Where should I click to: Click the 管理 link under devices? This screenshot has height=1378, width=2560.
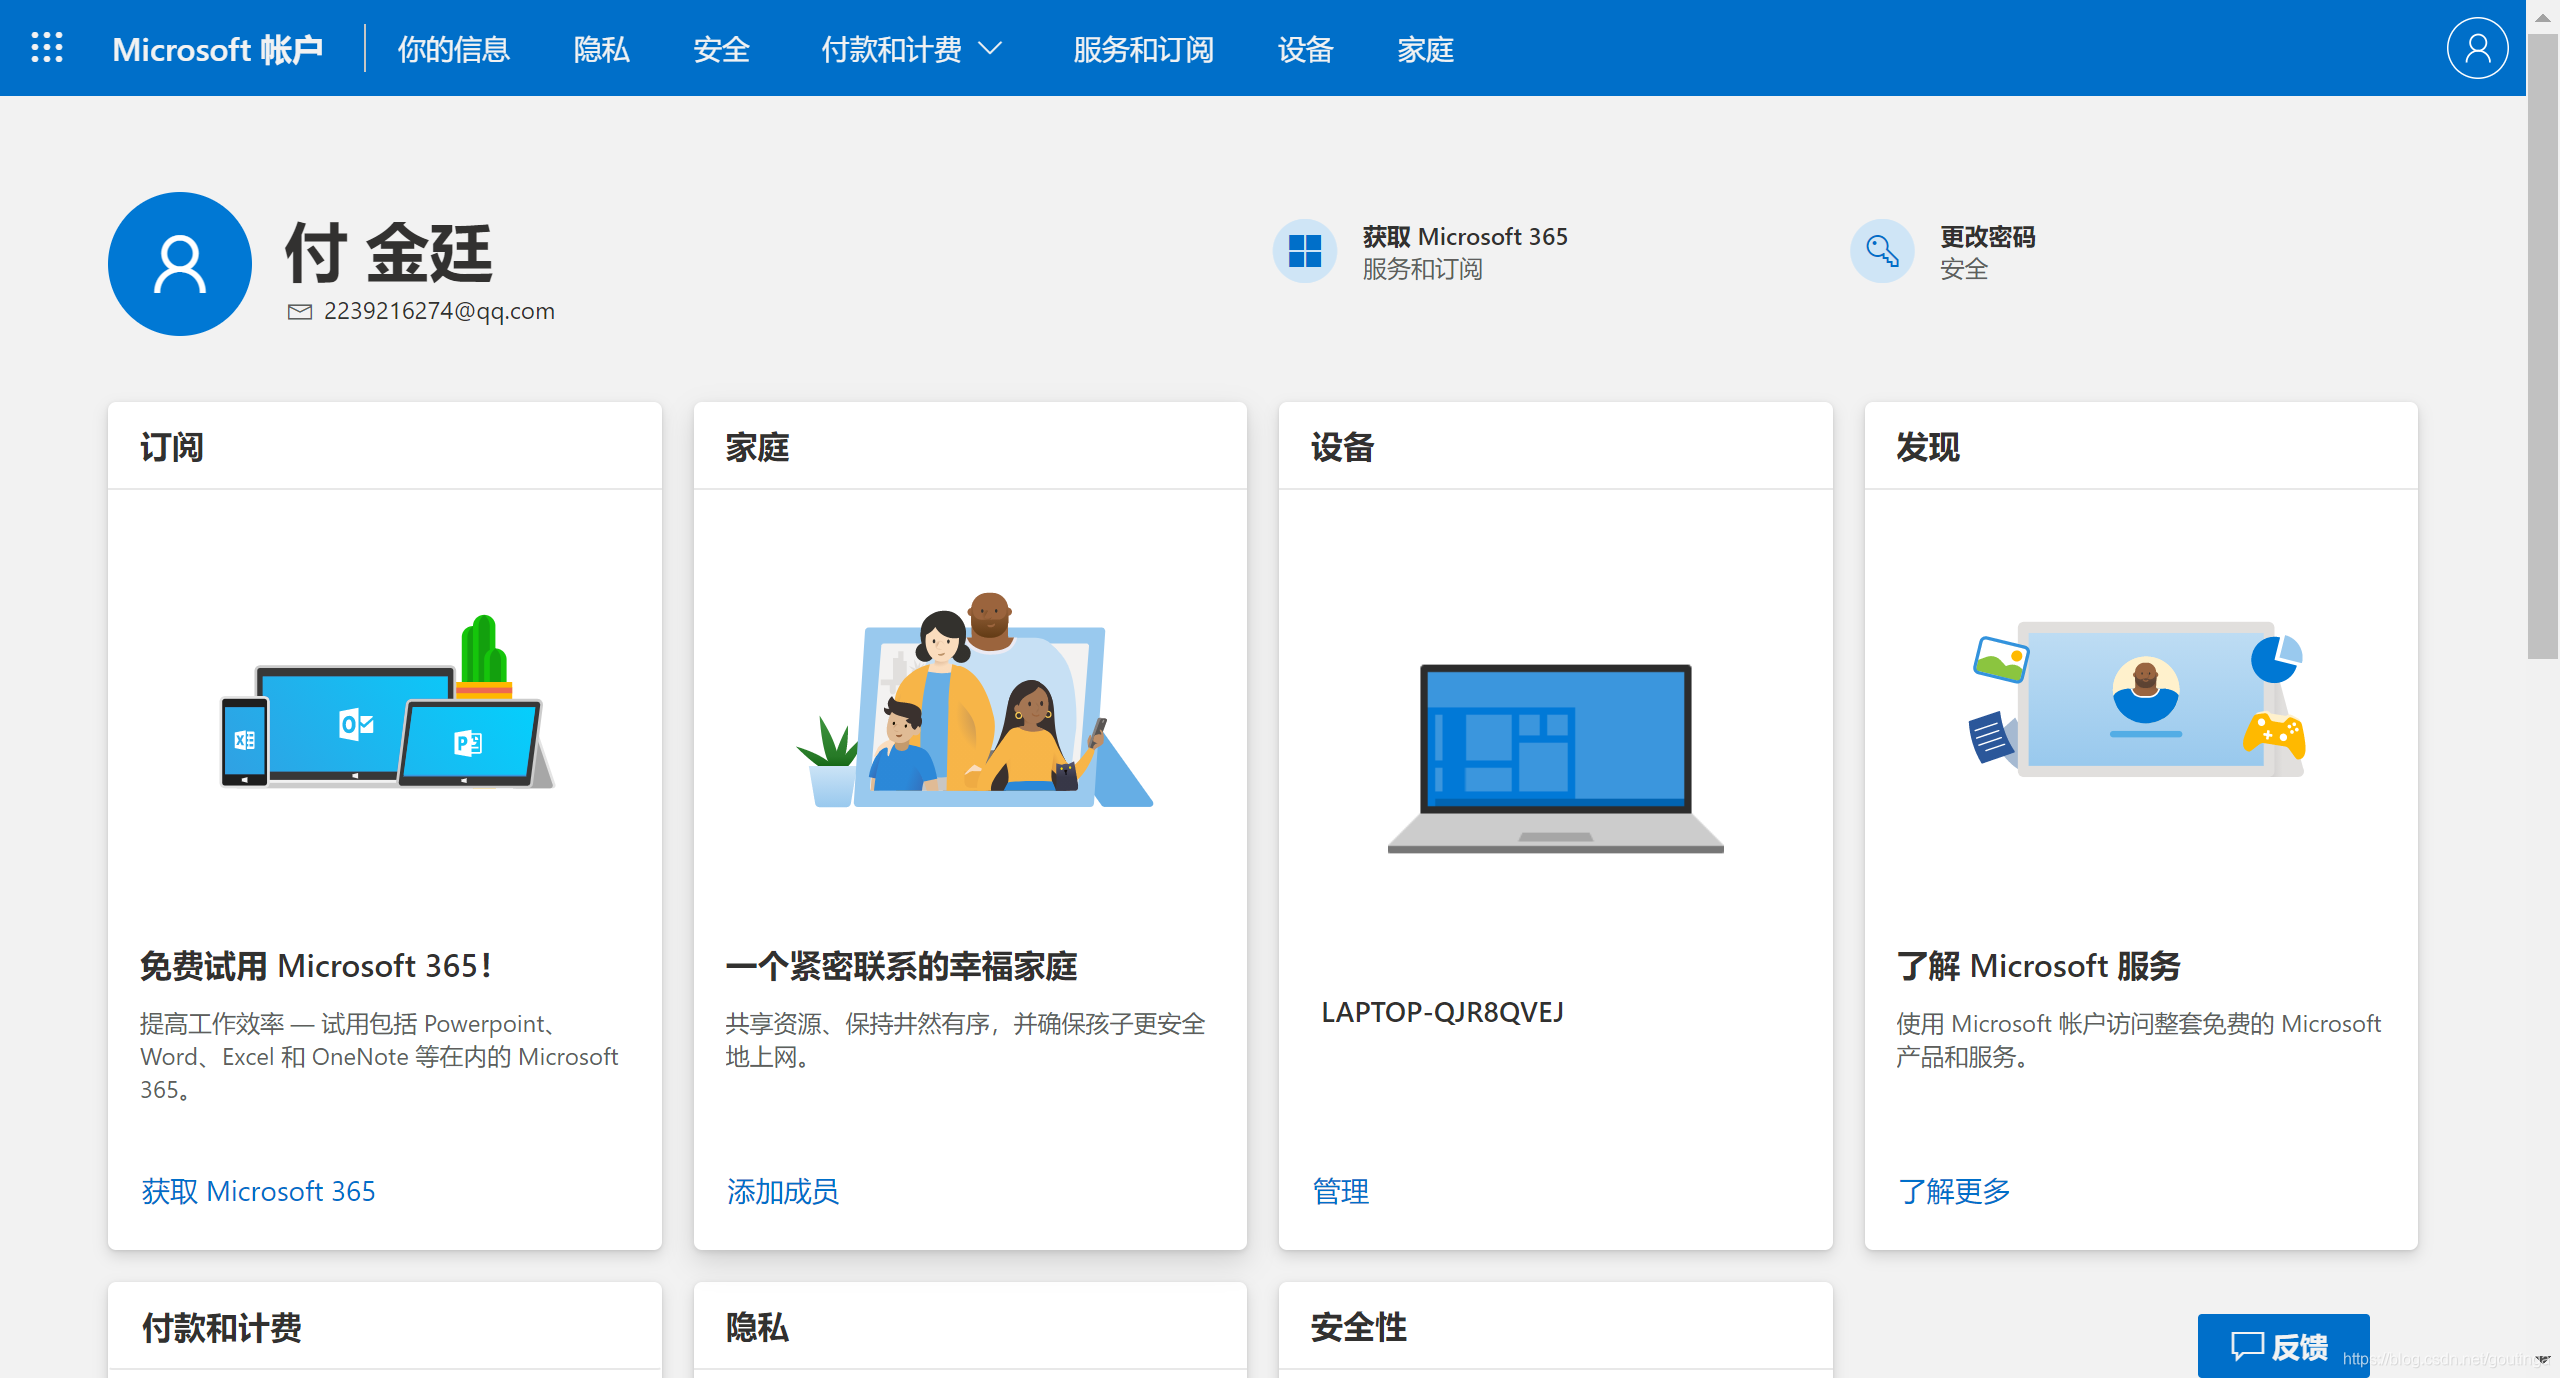click(x=1340, y=1191)
